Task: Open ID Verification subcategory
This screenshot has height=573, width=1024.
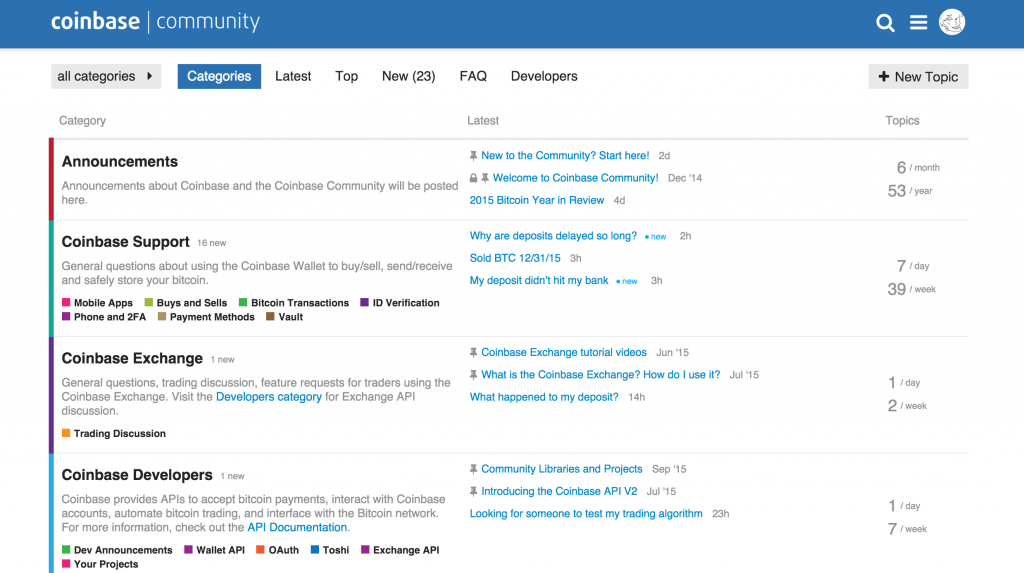Action: point(400,303)
